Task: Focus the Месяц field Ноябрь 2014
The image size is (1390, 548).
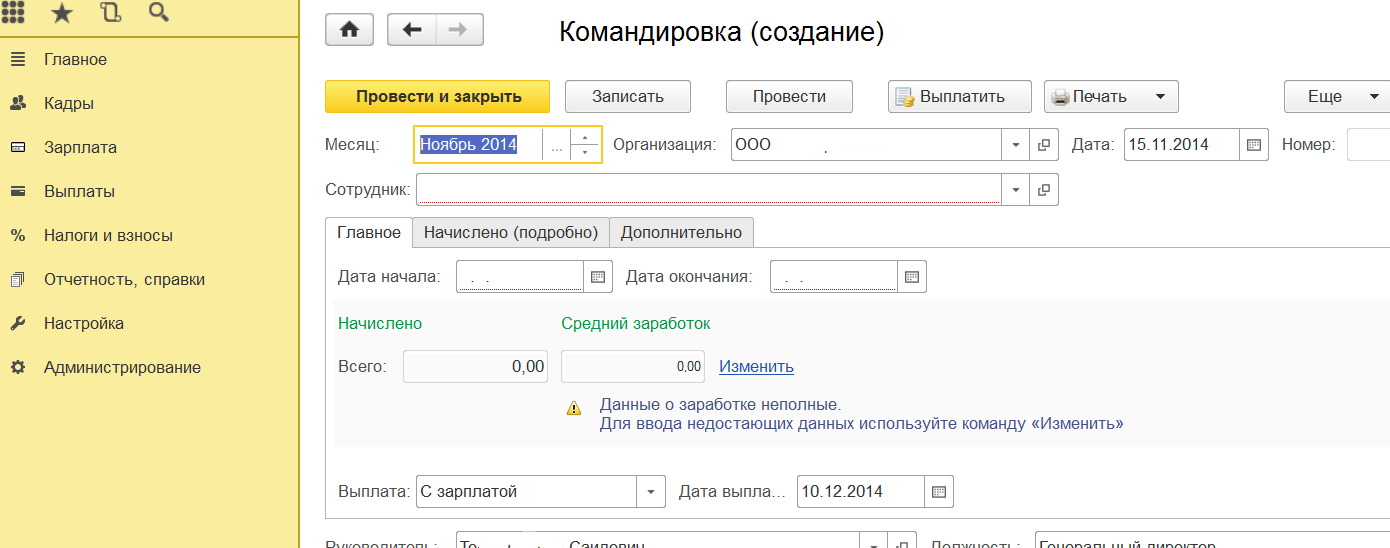Action: 479,145
